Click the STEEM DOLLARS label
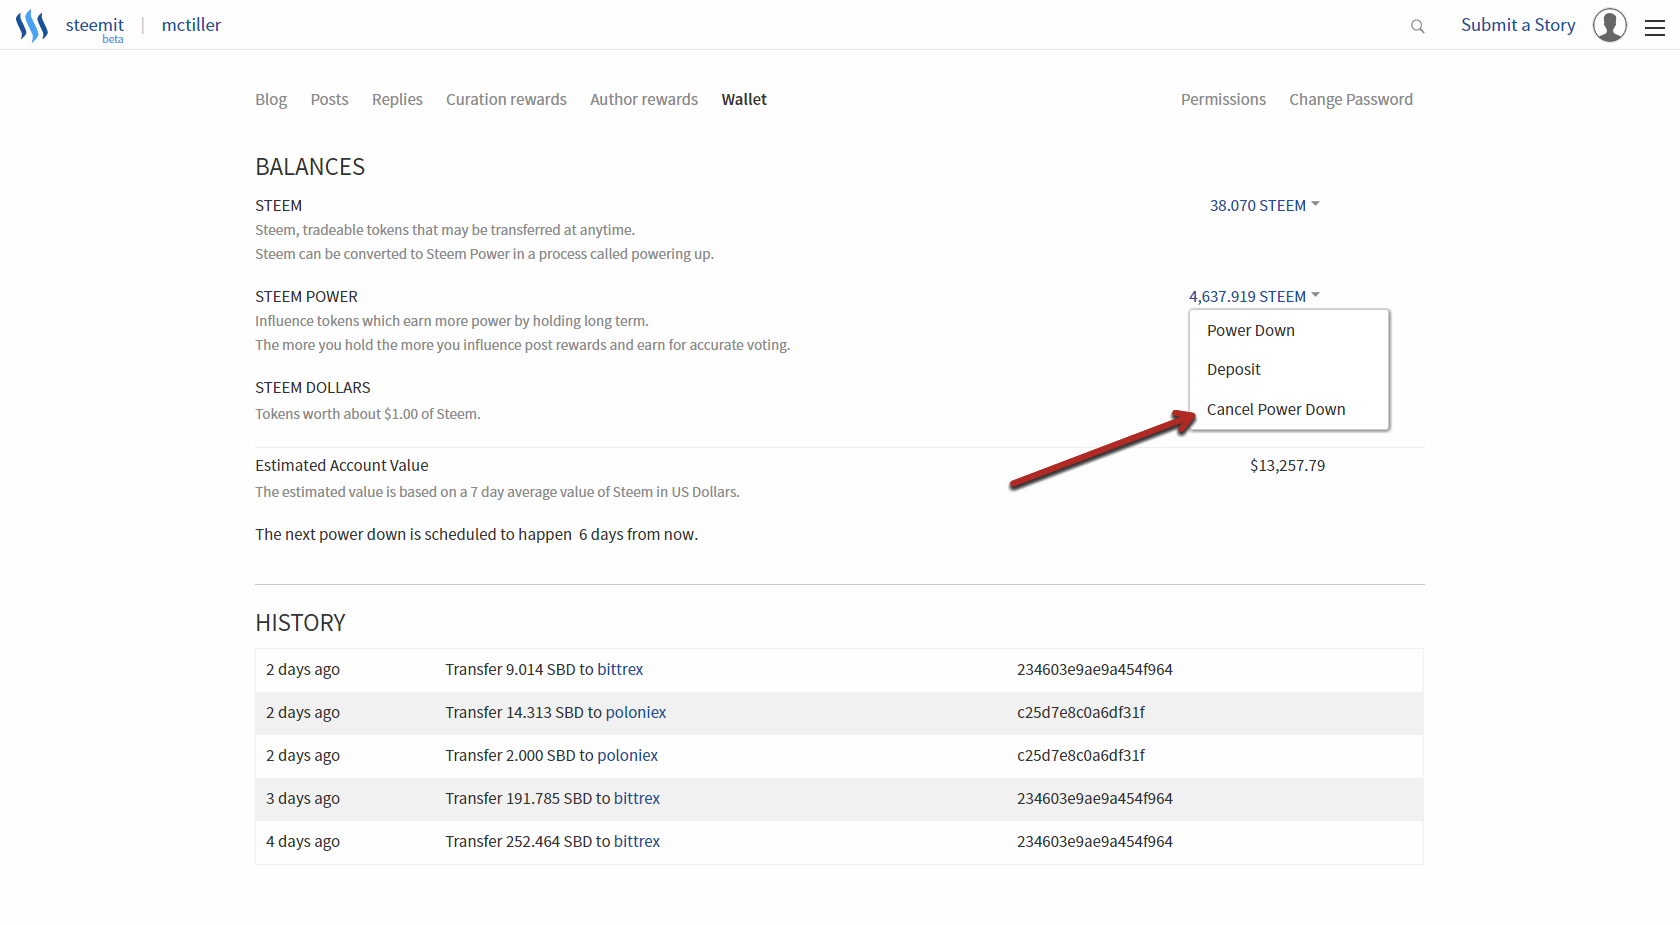Image resolution: width=1680 pixels, height=925 pixels. pos(313,387)
